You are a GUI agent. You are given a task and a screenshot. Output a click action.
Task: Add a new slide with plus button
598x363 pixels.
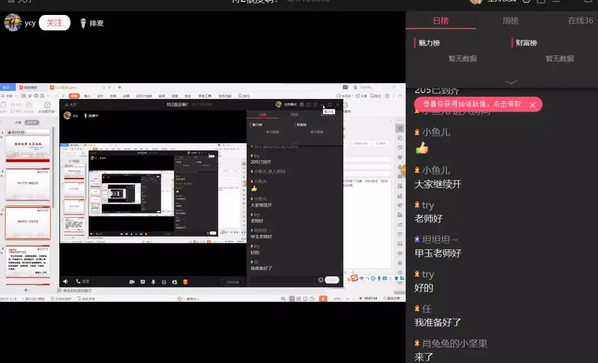(26, 290)
